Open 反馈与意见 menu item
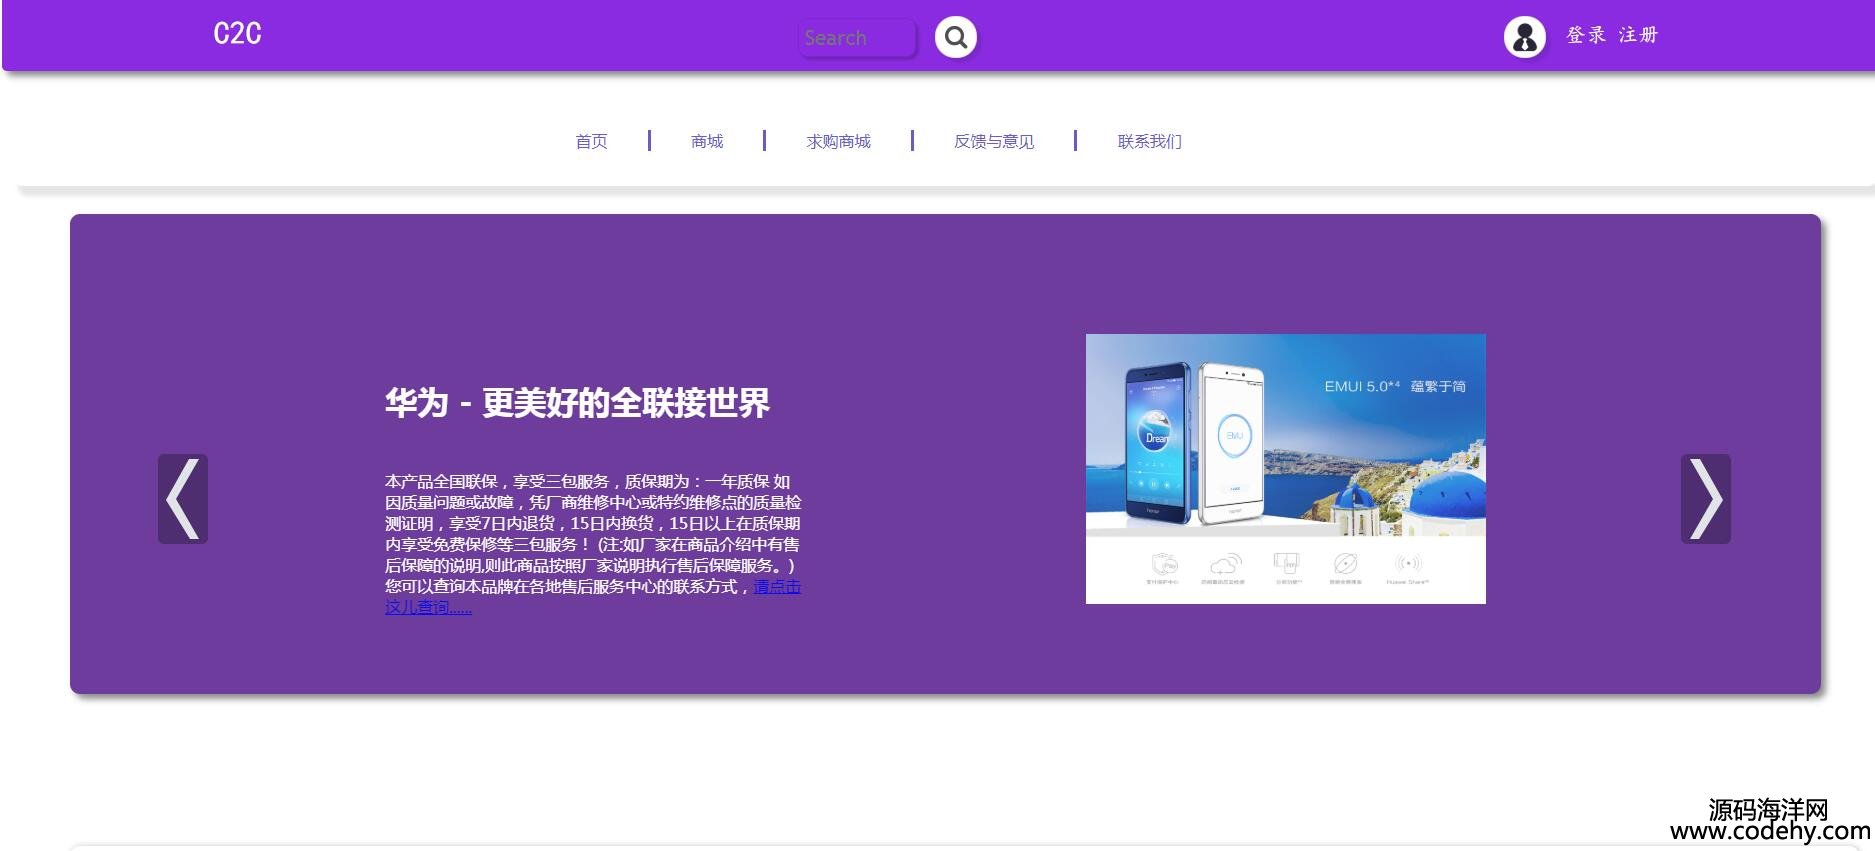 click(994, 141)
